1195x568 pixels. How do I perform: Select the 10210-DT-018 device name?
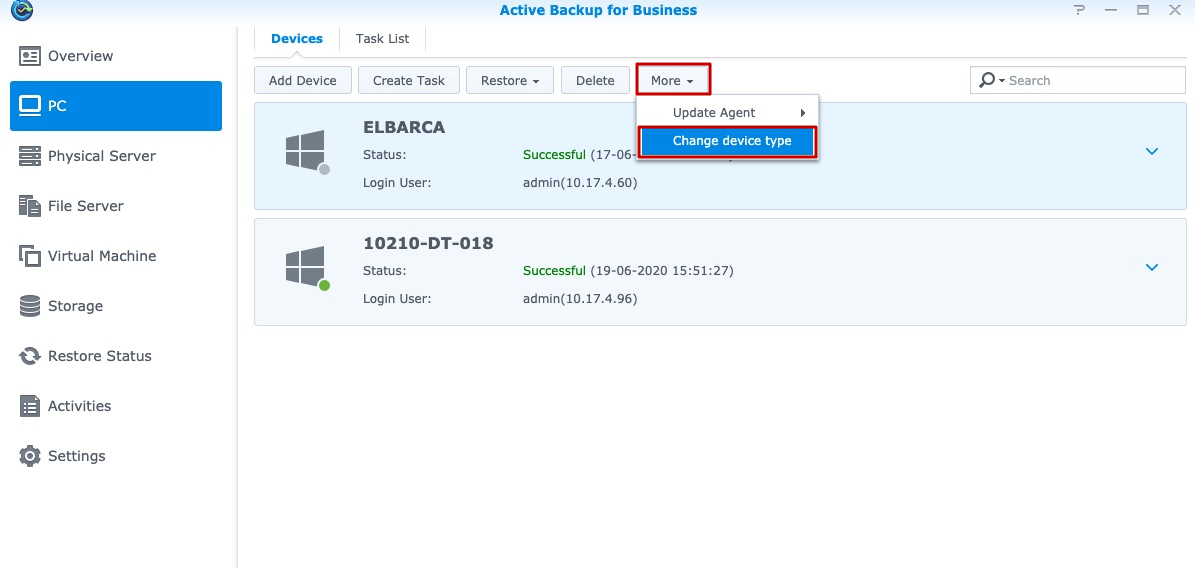(428, 243)
